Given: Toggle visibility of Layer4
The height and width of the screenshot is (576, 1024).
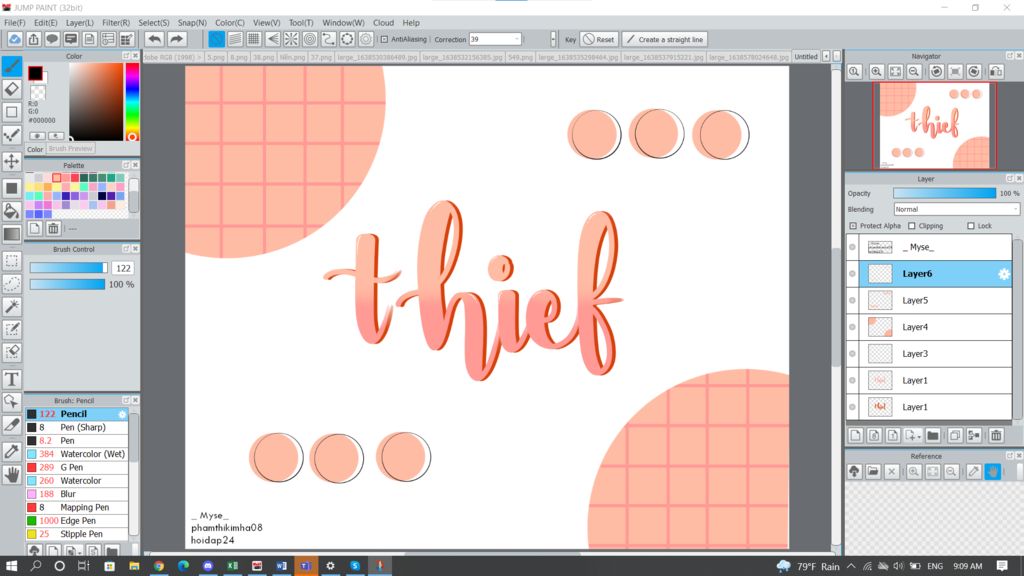Looking at the screenshot, I should pyautogui.click(x=852, y=327).
